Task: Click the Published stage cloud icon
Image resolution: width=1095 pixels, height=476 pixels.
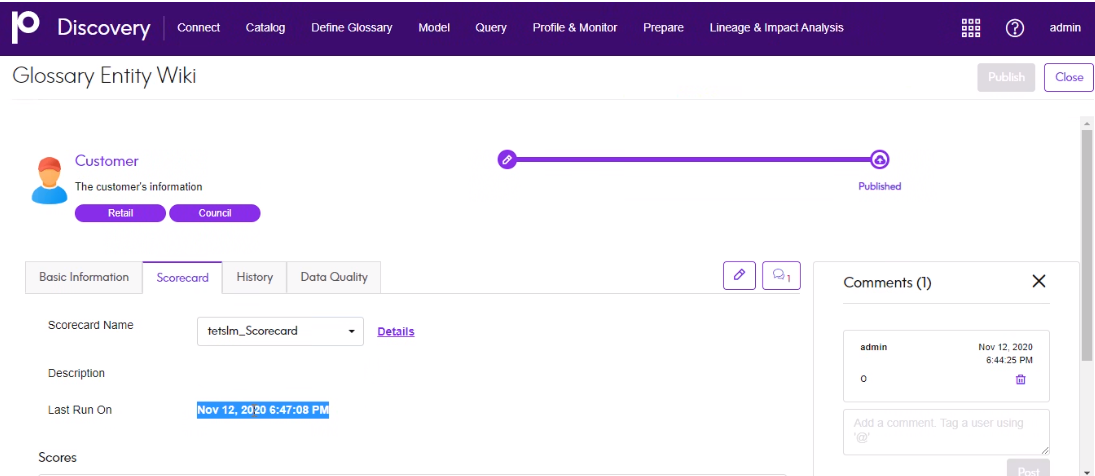Action: pyautogui.click(x=879, y=160)
